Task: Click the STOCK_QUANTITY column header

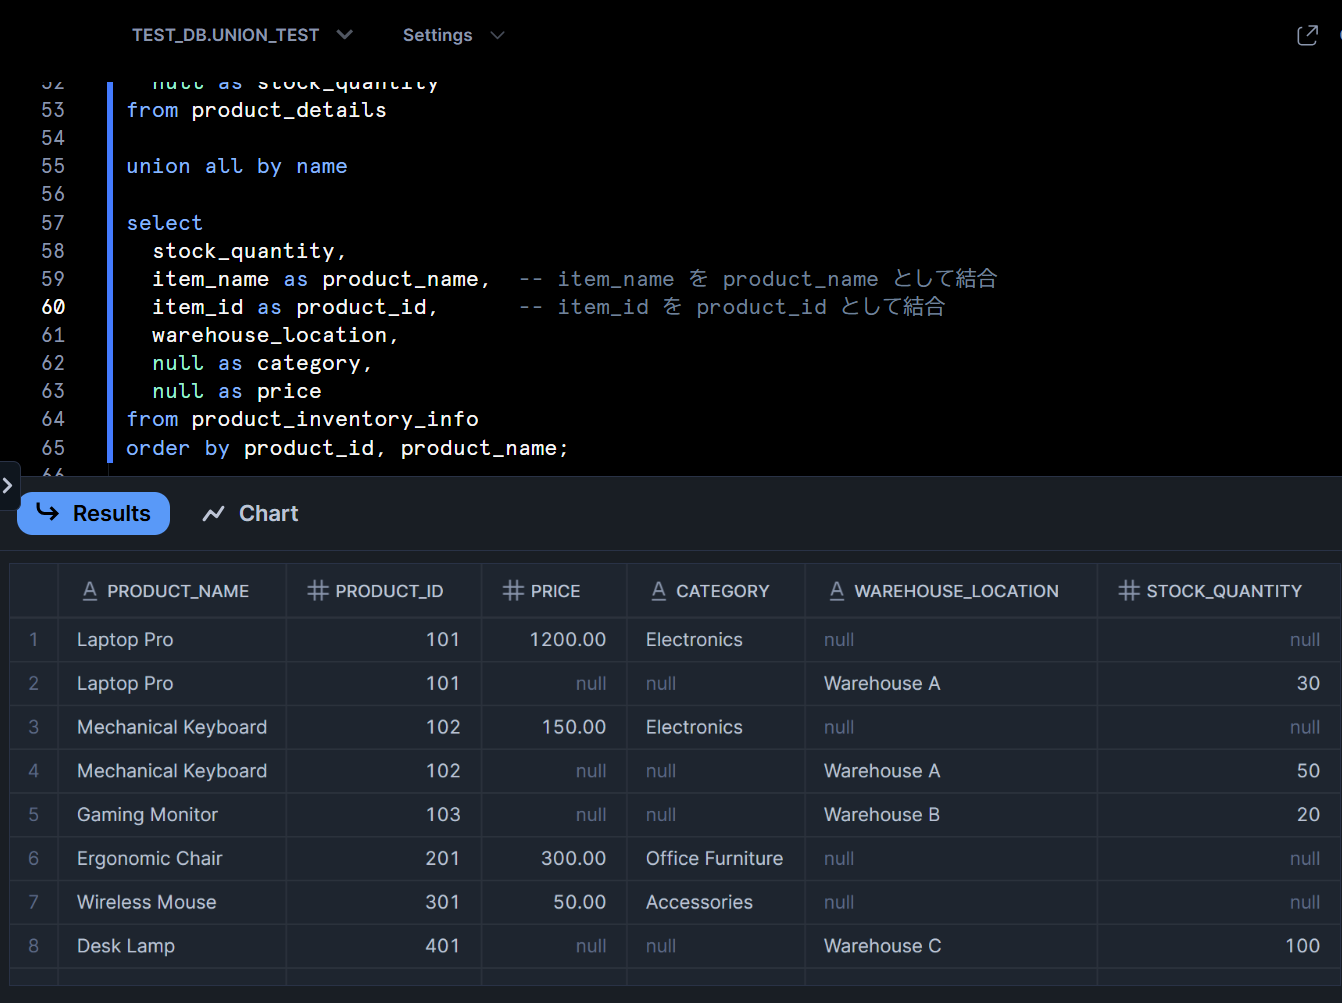Action: pyautogui.click(x=1219, y=591)
